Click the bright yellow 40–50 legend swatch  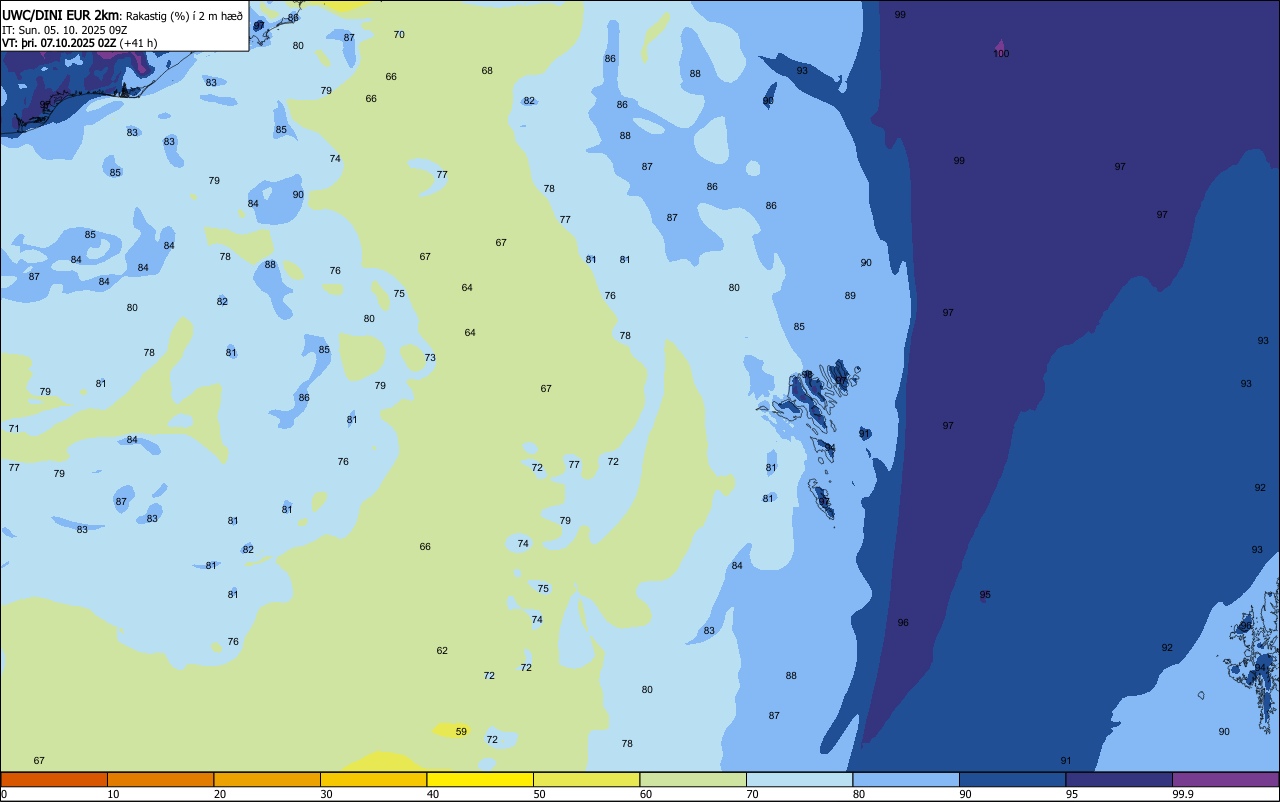point(480,780)
